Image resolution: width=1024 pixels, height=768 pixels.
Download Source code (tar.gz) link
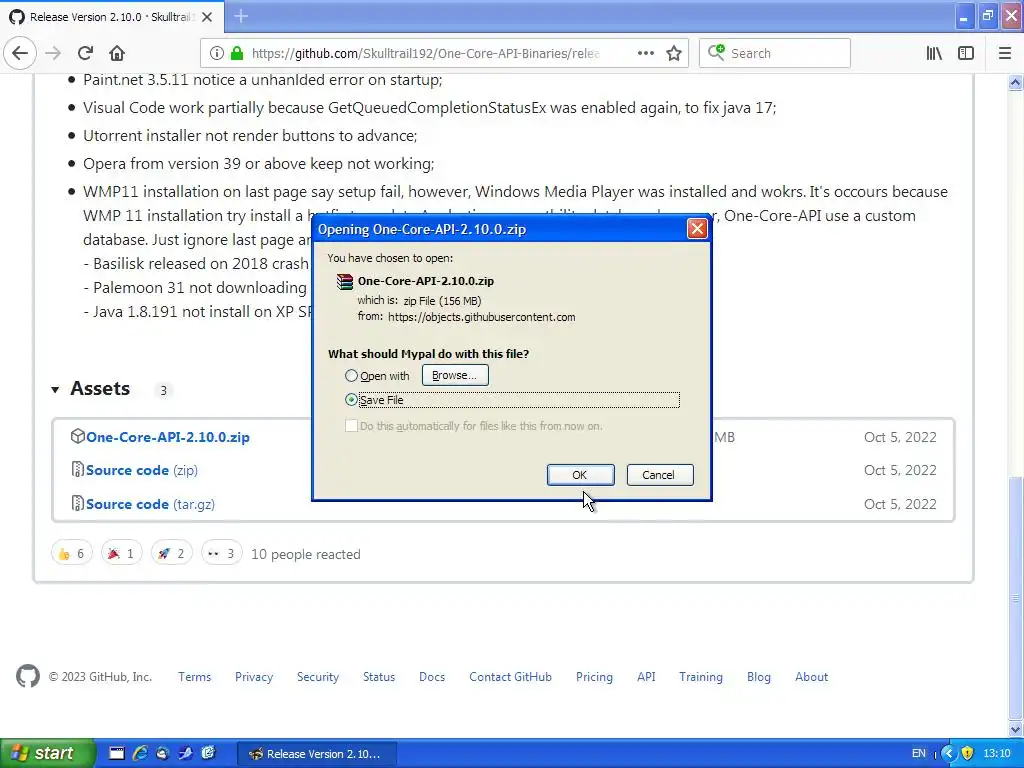150,504
